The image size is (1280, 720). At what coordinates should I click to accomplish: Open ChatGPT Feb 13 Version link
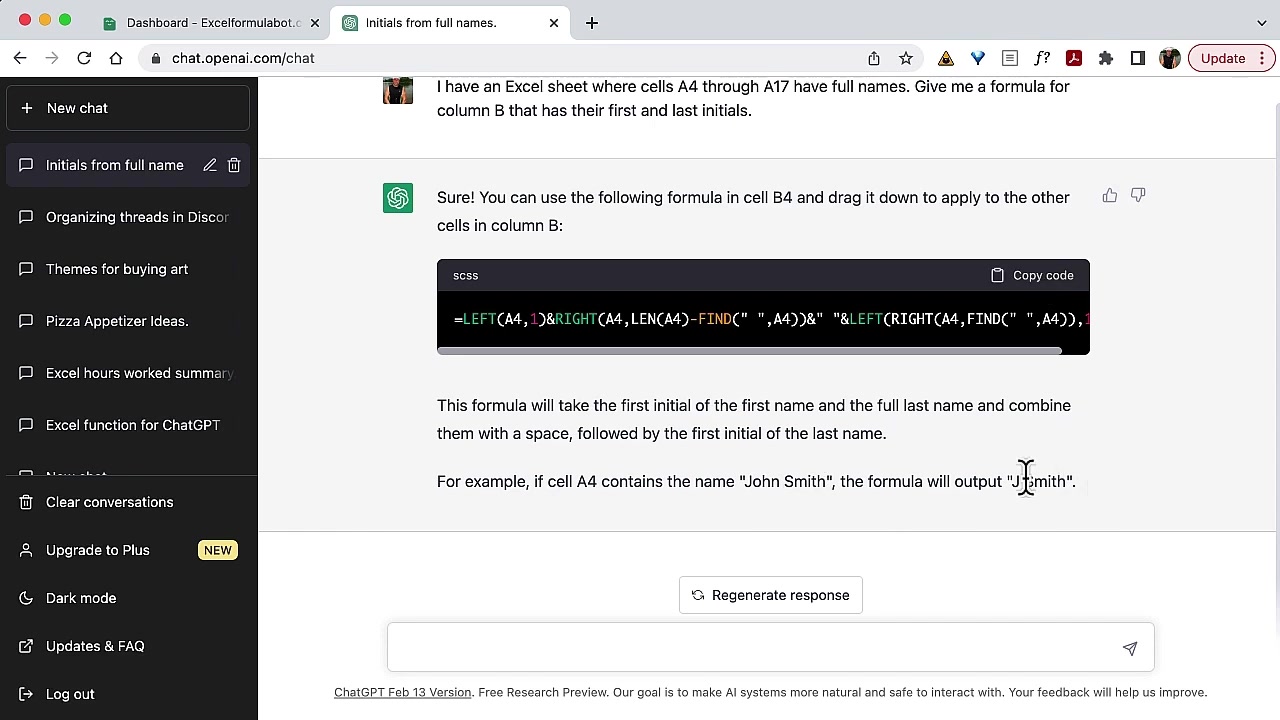pos(402,692)
